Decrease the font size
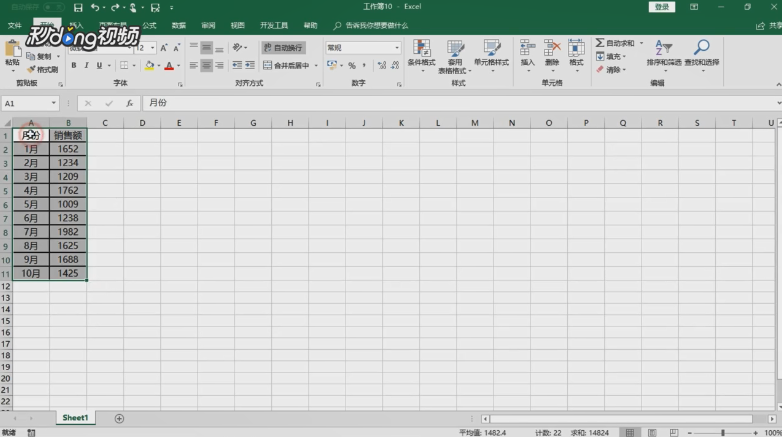Image resolution: width=782 pixels, height=437 pixels. click(176, 48)
